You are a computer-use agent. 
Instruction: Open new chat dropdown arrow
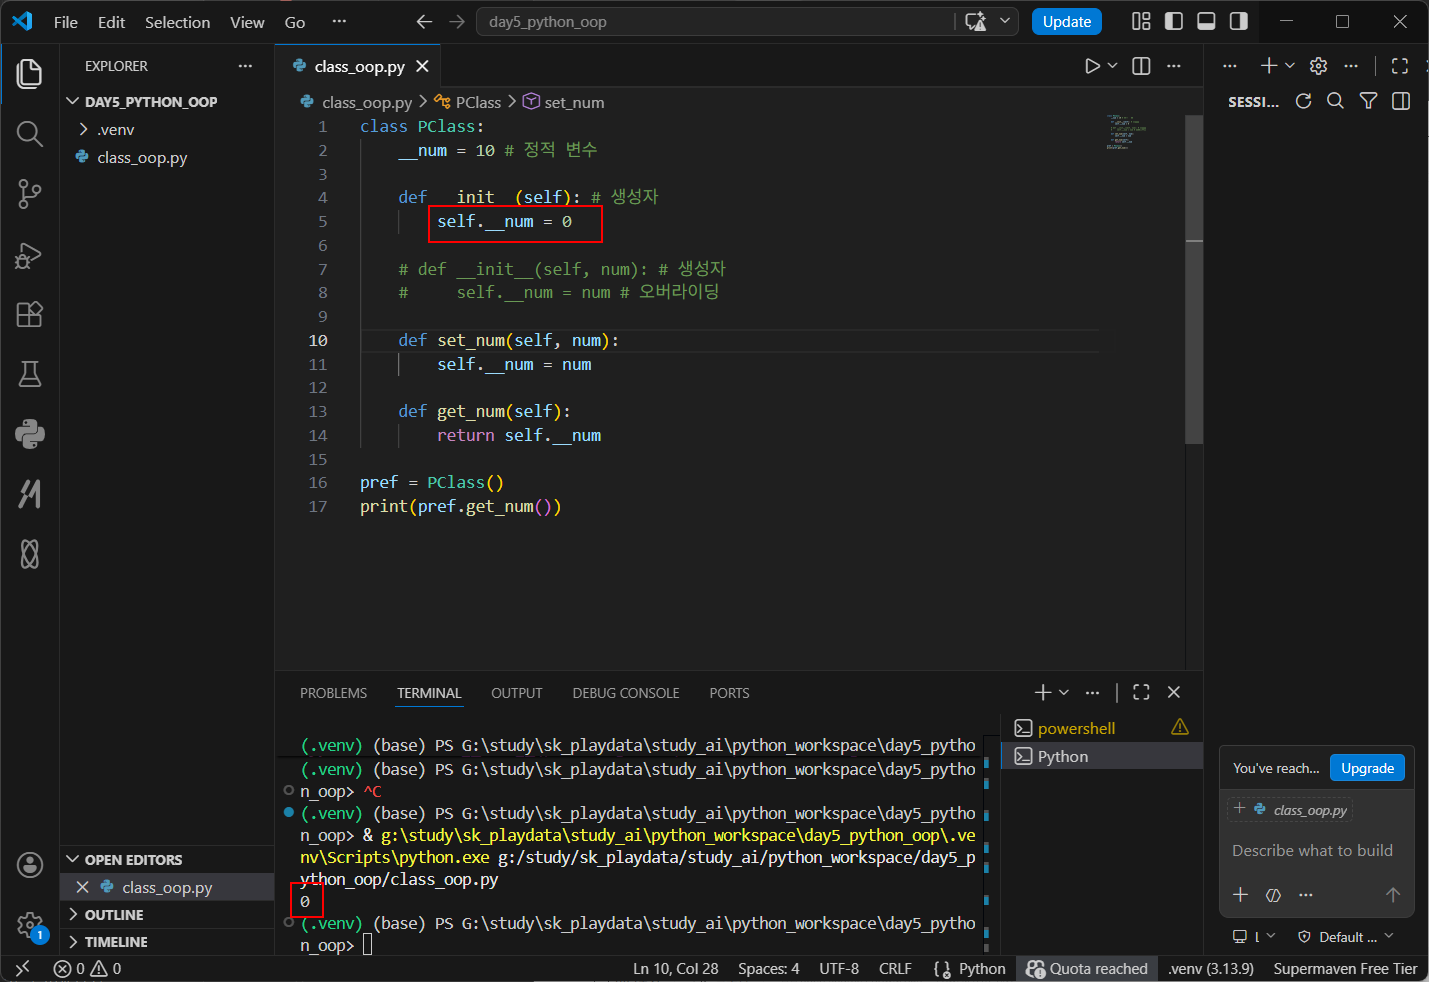(1290, 66)
